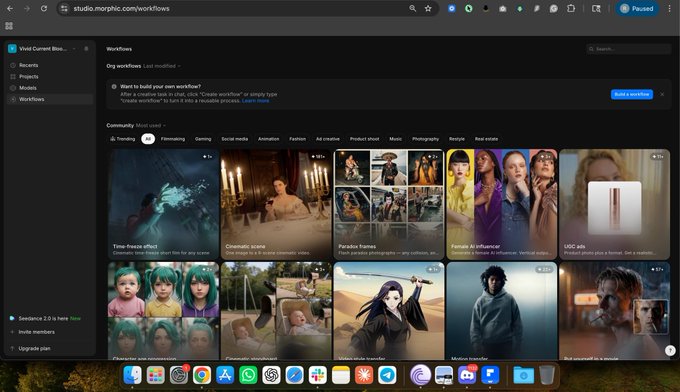Select the Trending filter tab
680x392 pixels.
(123, 139)
